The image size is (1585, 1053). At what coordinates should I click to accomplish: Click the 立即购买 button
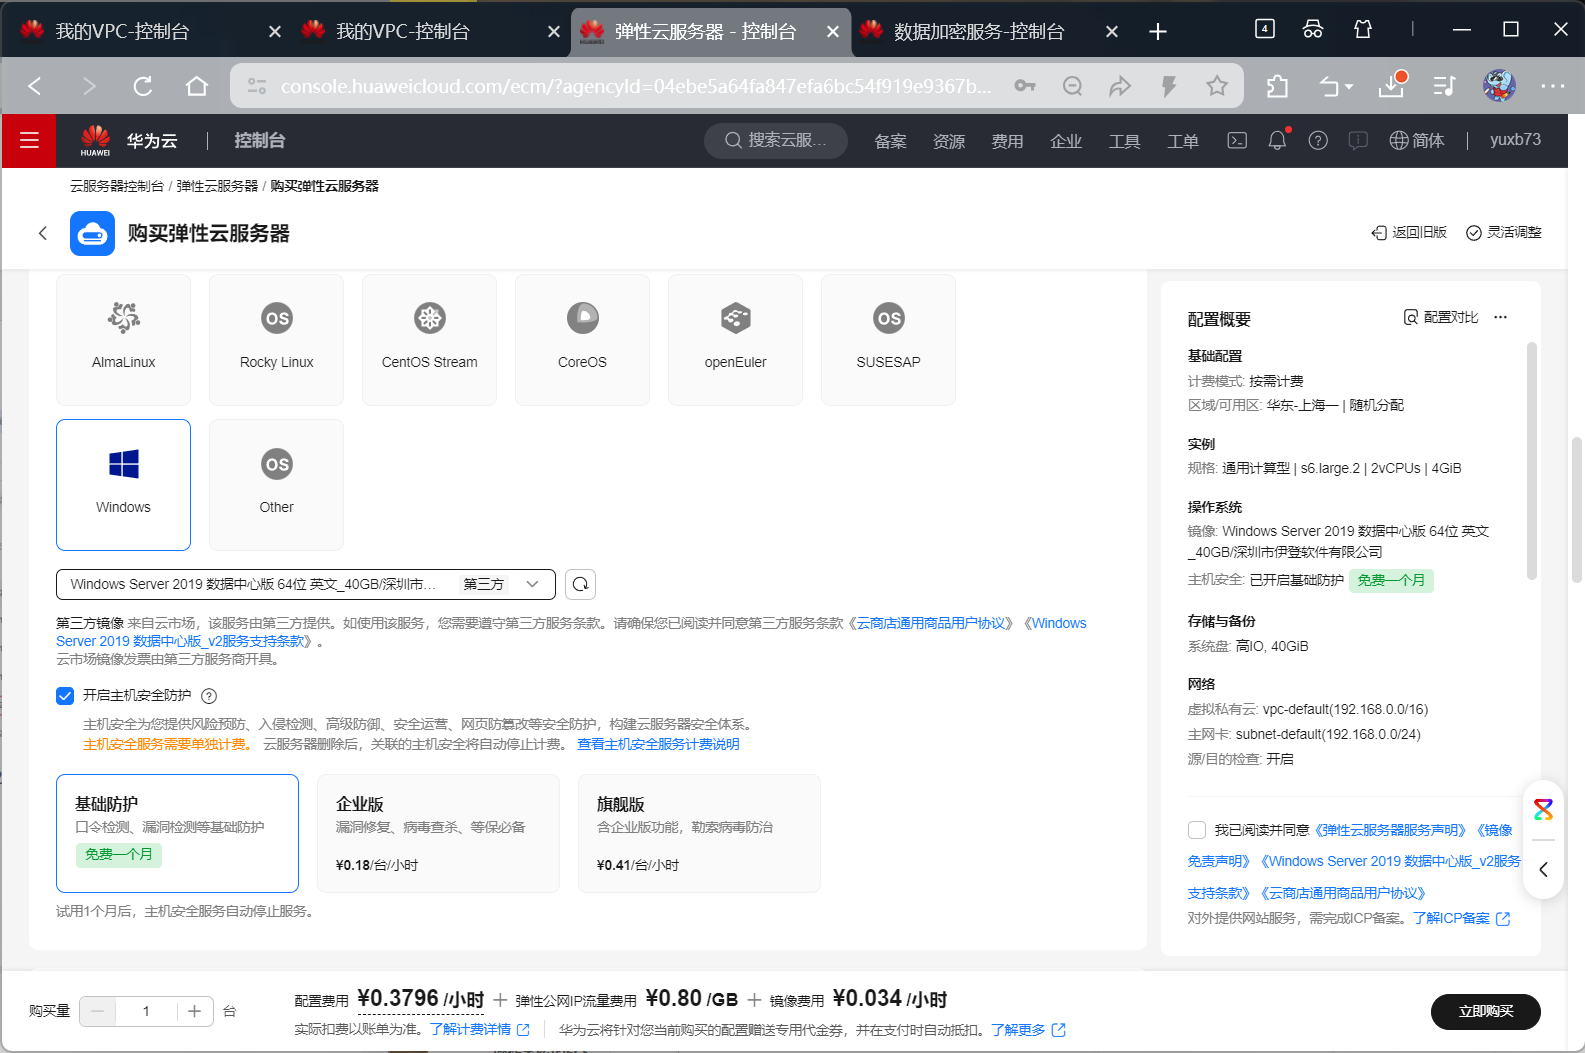click(x=1485, y=1011)
